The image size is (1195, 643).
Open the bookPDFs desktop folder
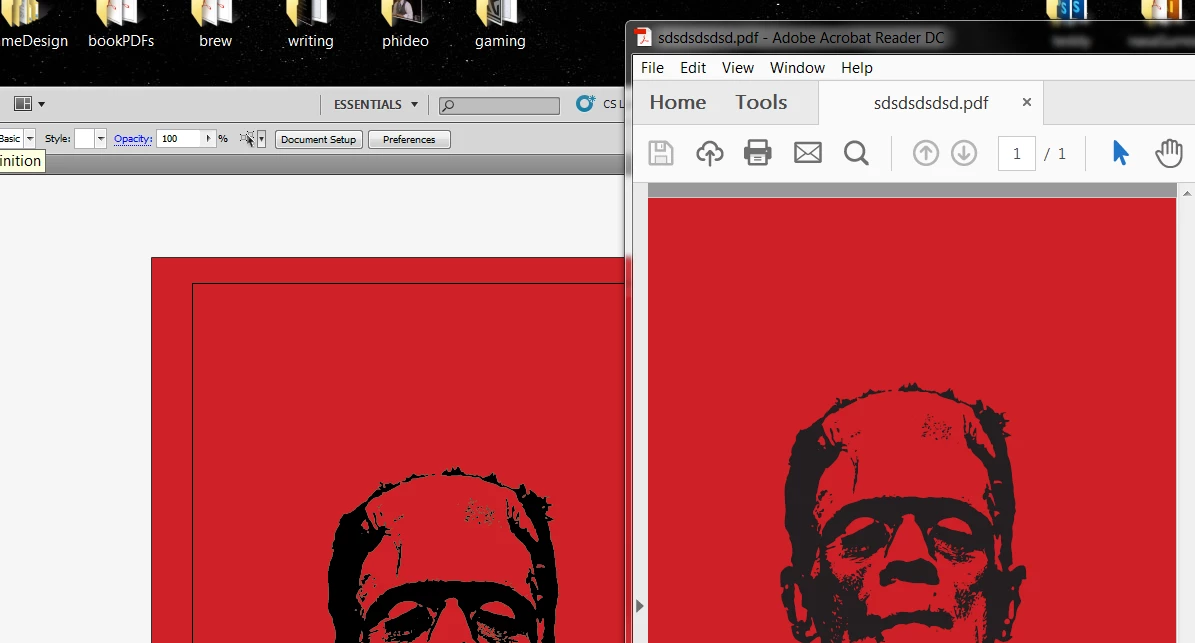click(120, 25)
